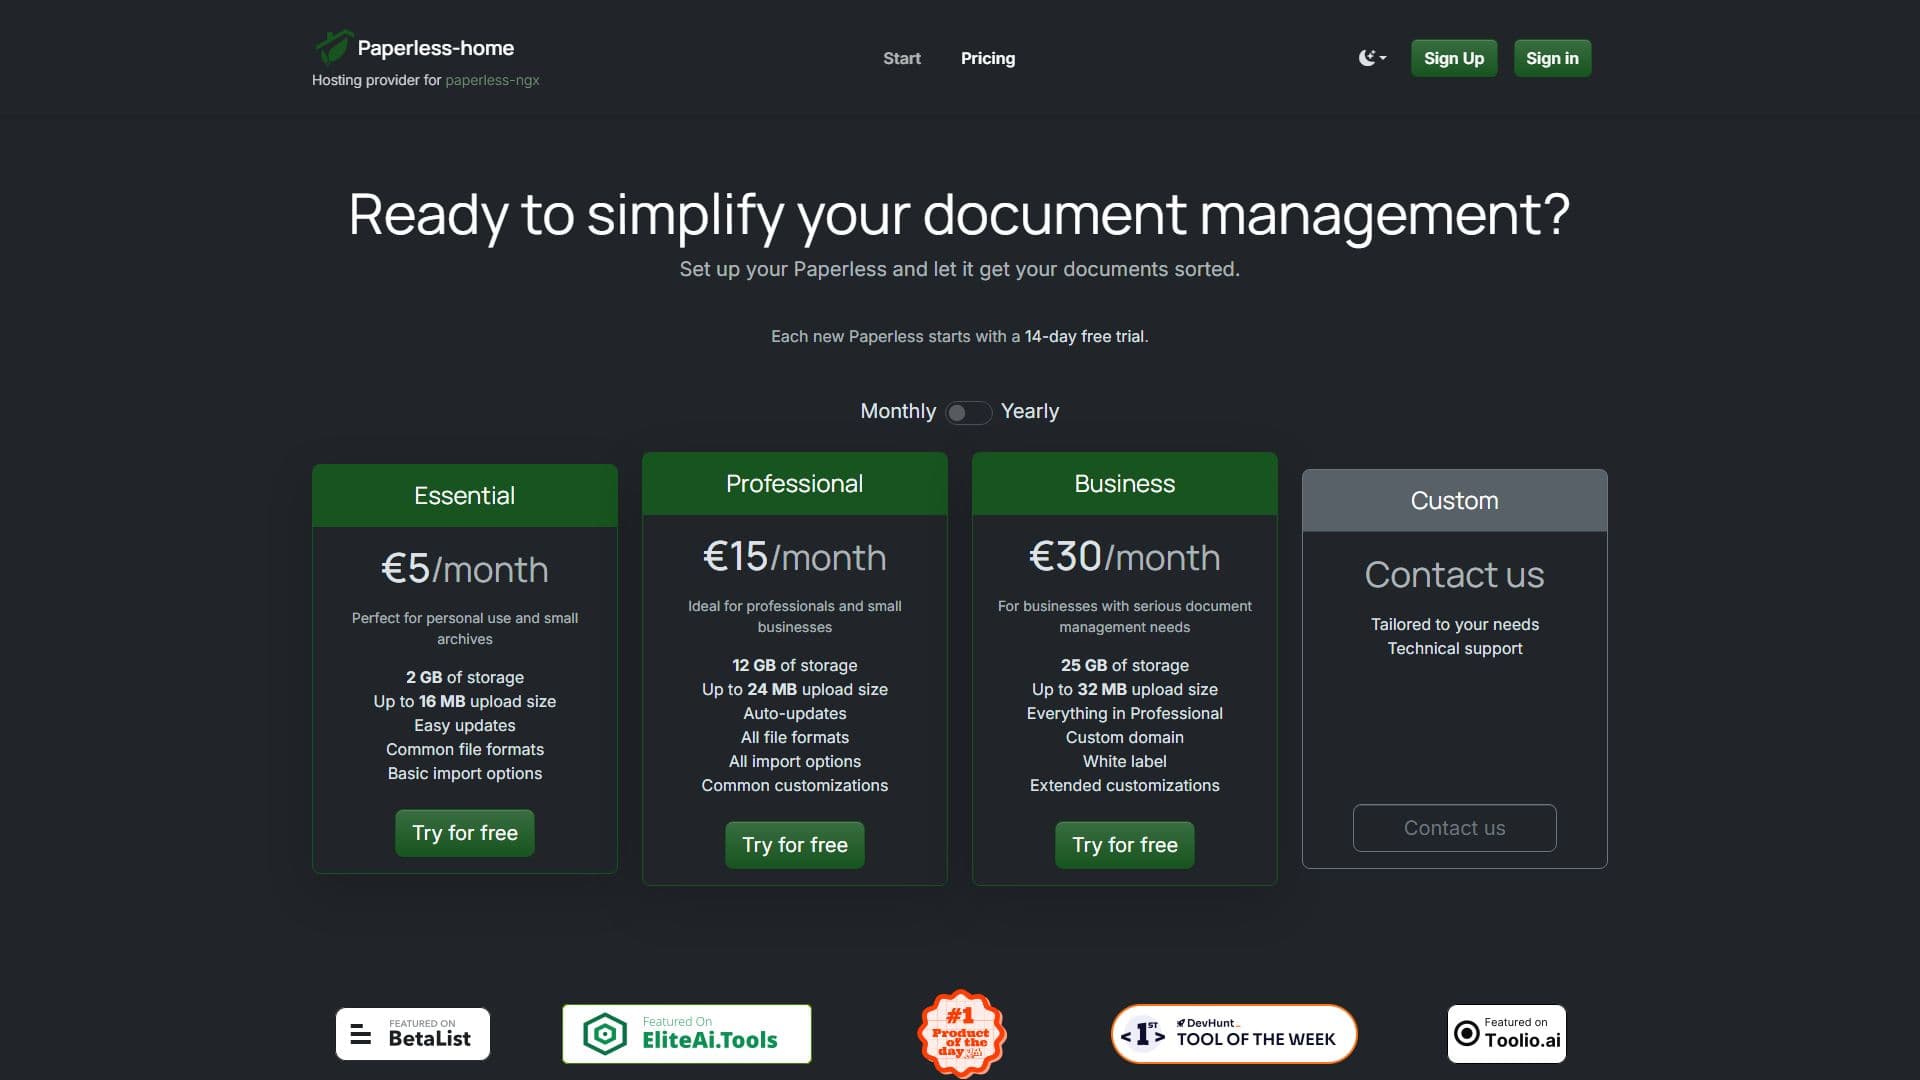Go to the Start nav item
The width and height of the screenshot is (1920, 1080).
pos(902,58)
